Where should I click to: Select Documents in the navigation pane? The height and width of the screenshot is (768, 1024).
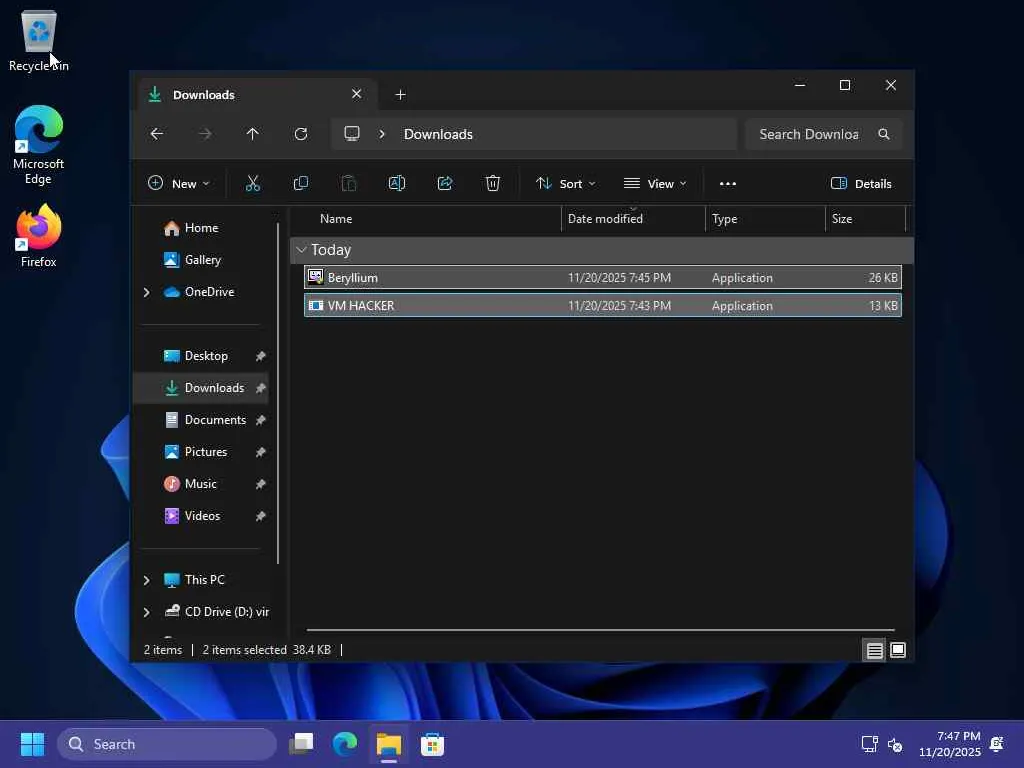214,420
